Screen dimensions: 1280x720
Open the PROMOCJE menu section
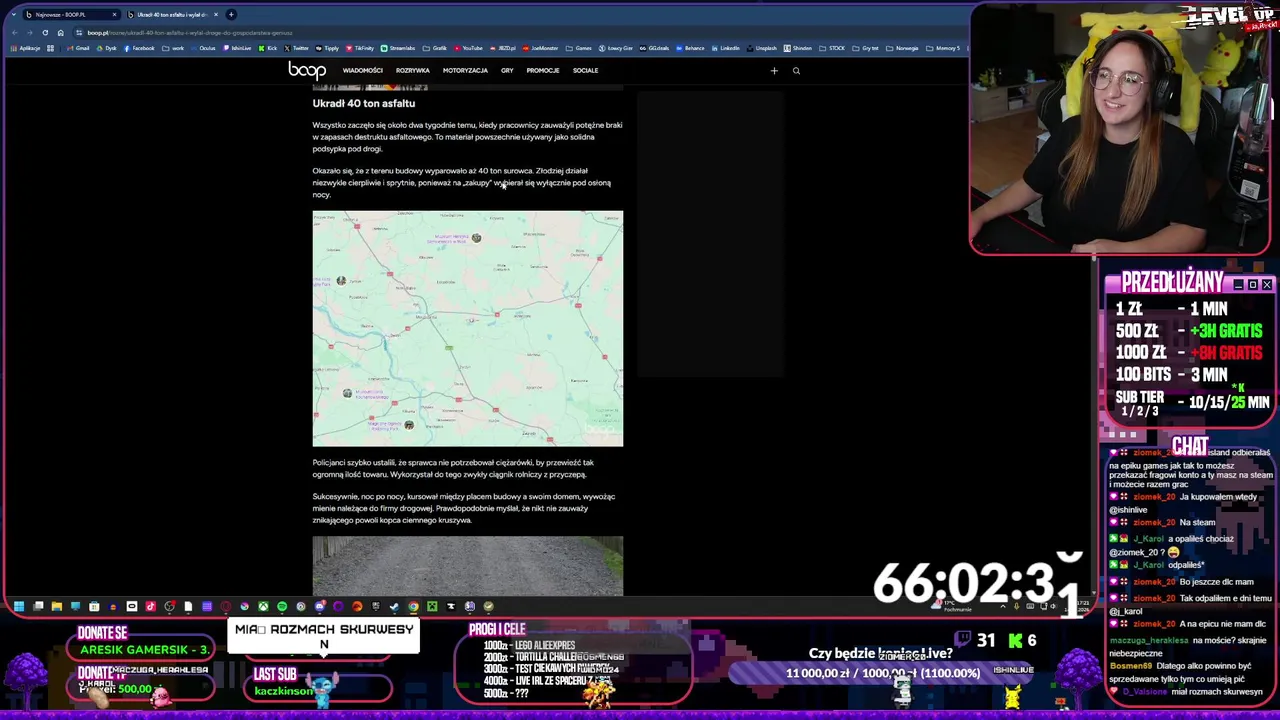(543, 71)
